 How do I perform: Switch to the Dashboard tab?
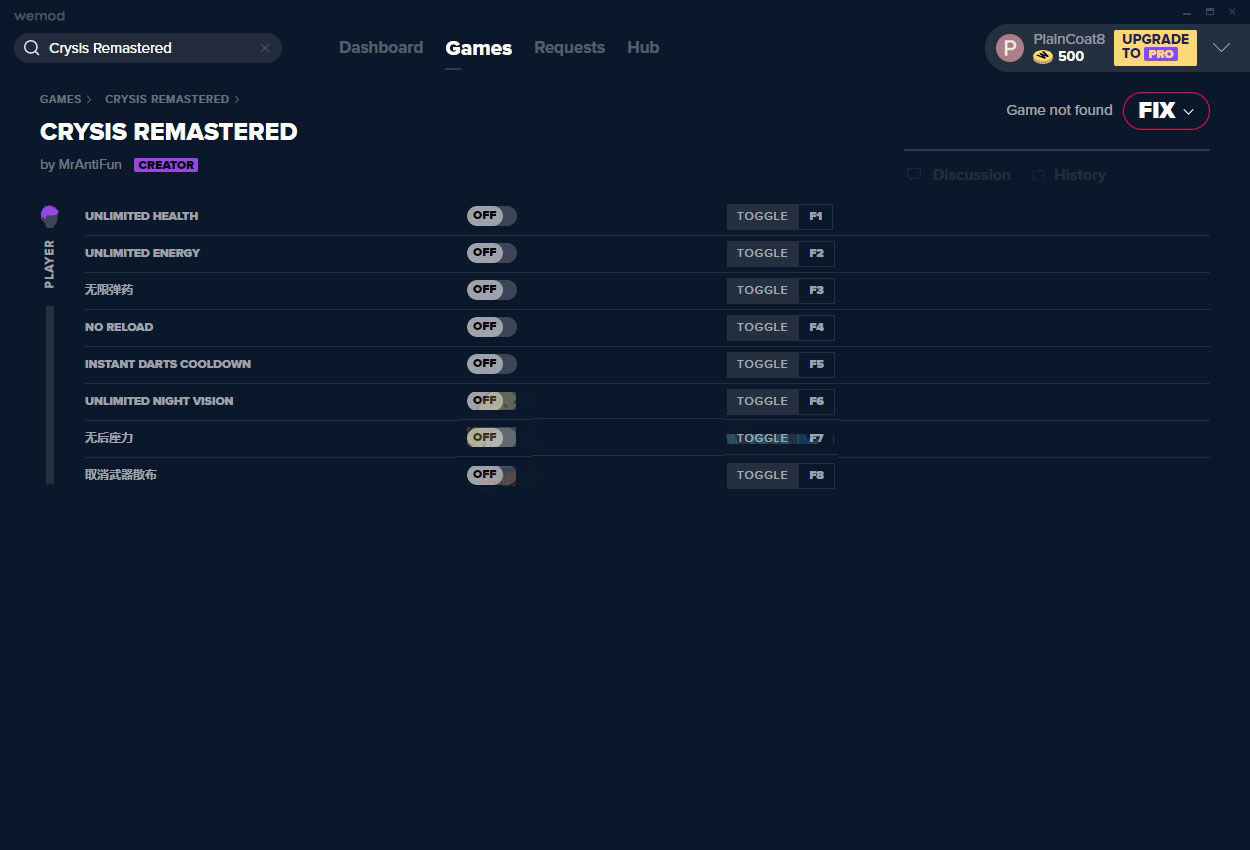[x=381, y=48]
